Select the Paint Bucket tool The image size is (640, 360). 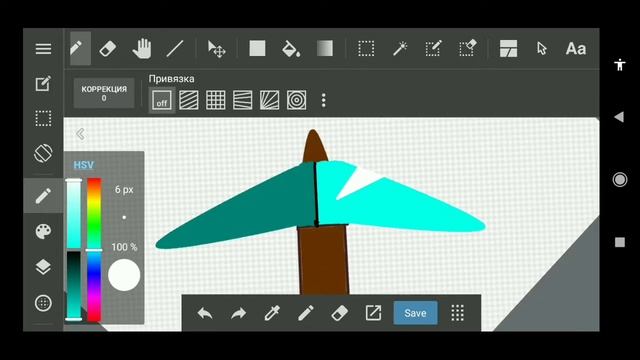click(291, 49)
